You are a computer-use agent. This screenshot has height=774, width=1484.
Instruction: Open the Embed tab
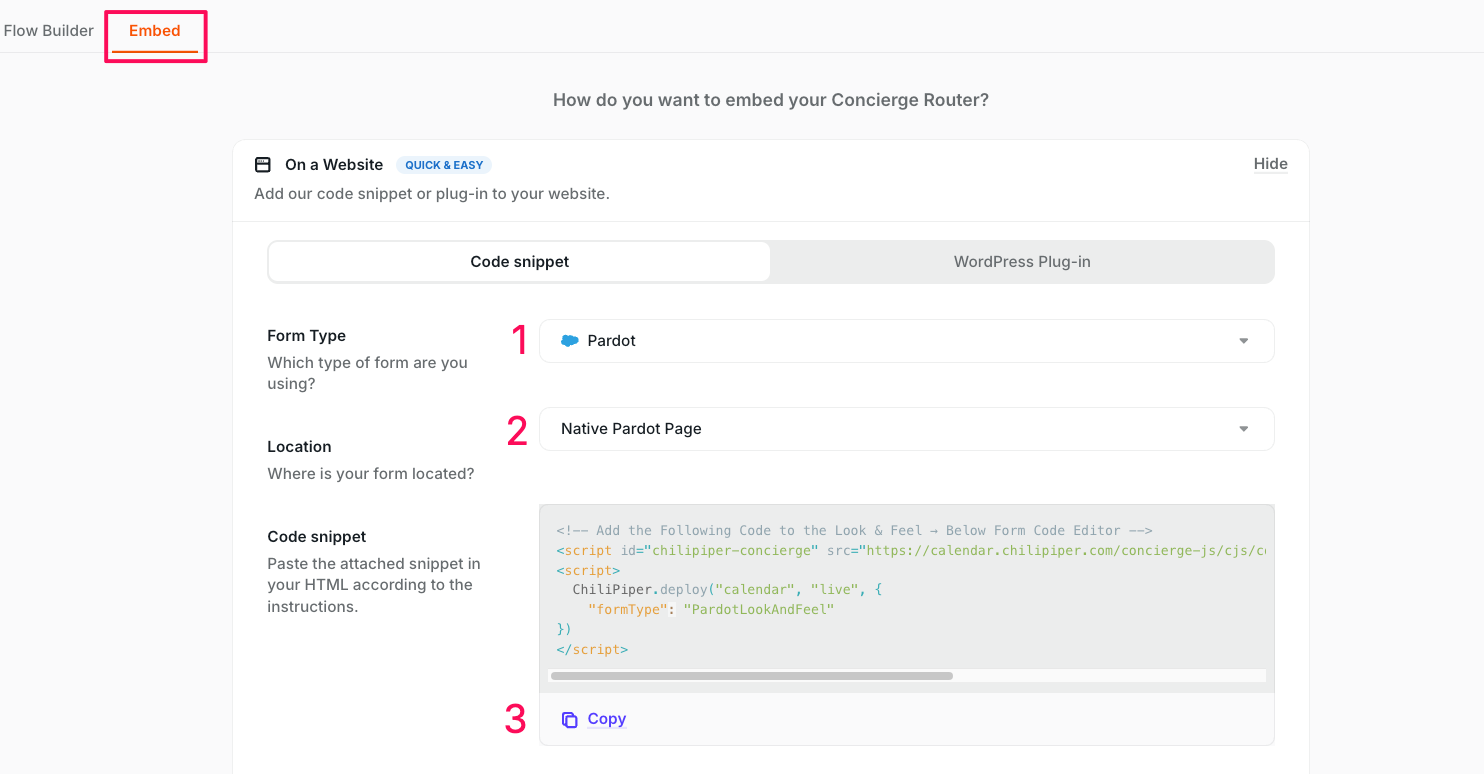pos(155,31)
